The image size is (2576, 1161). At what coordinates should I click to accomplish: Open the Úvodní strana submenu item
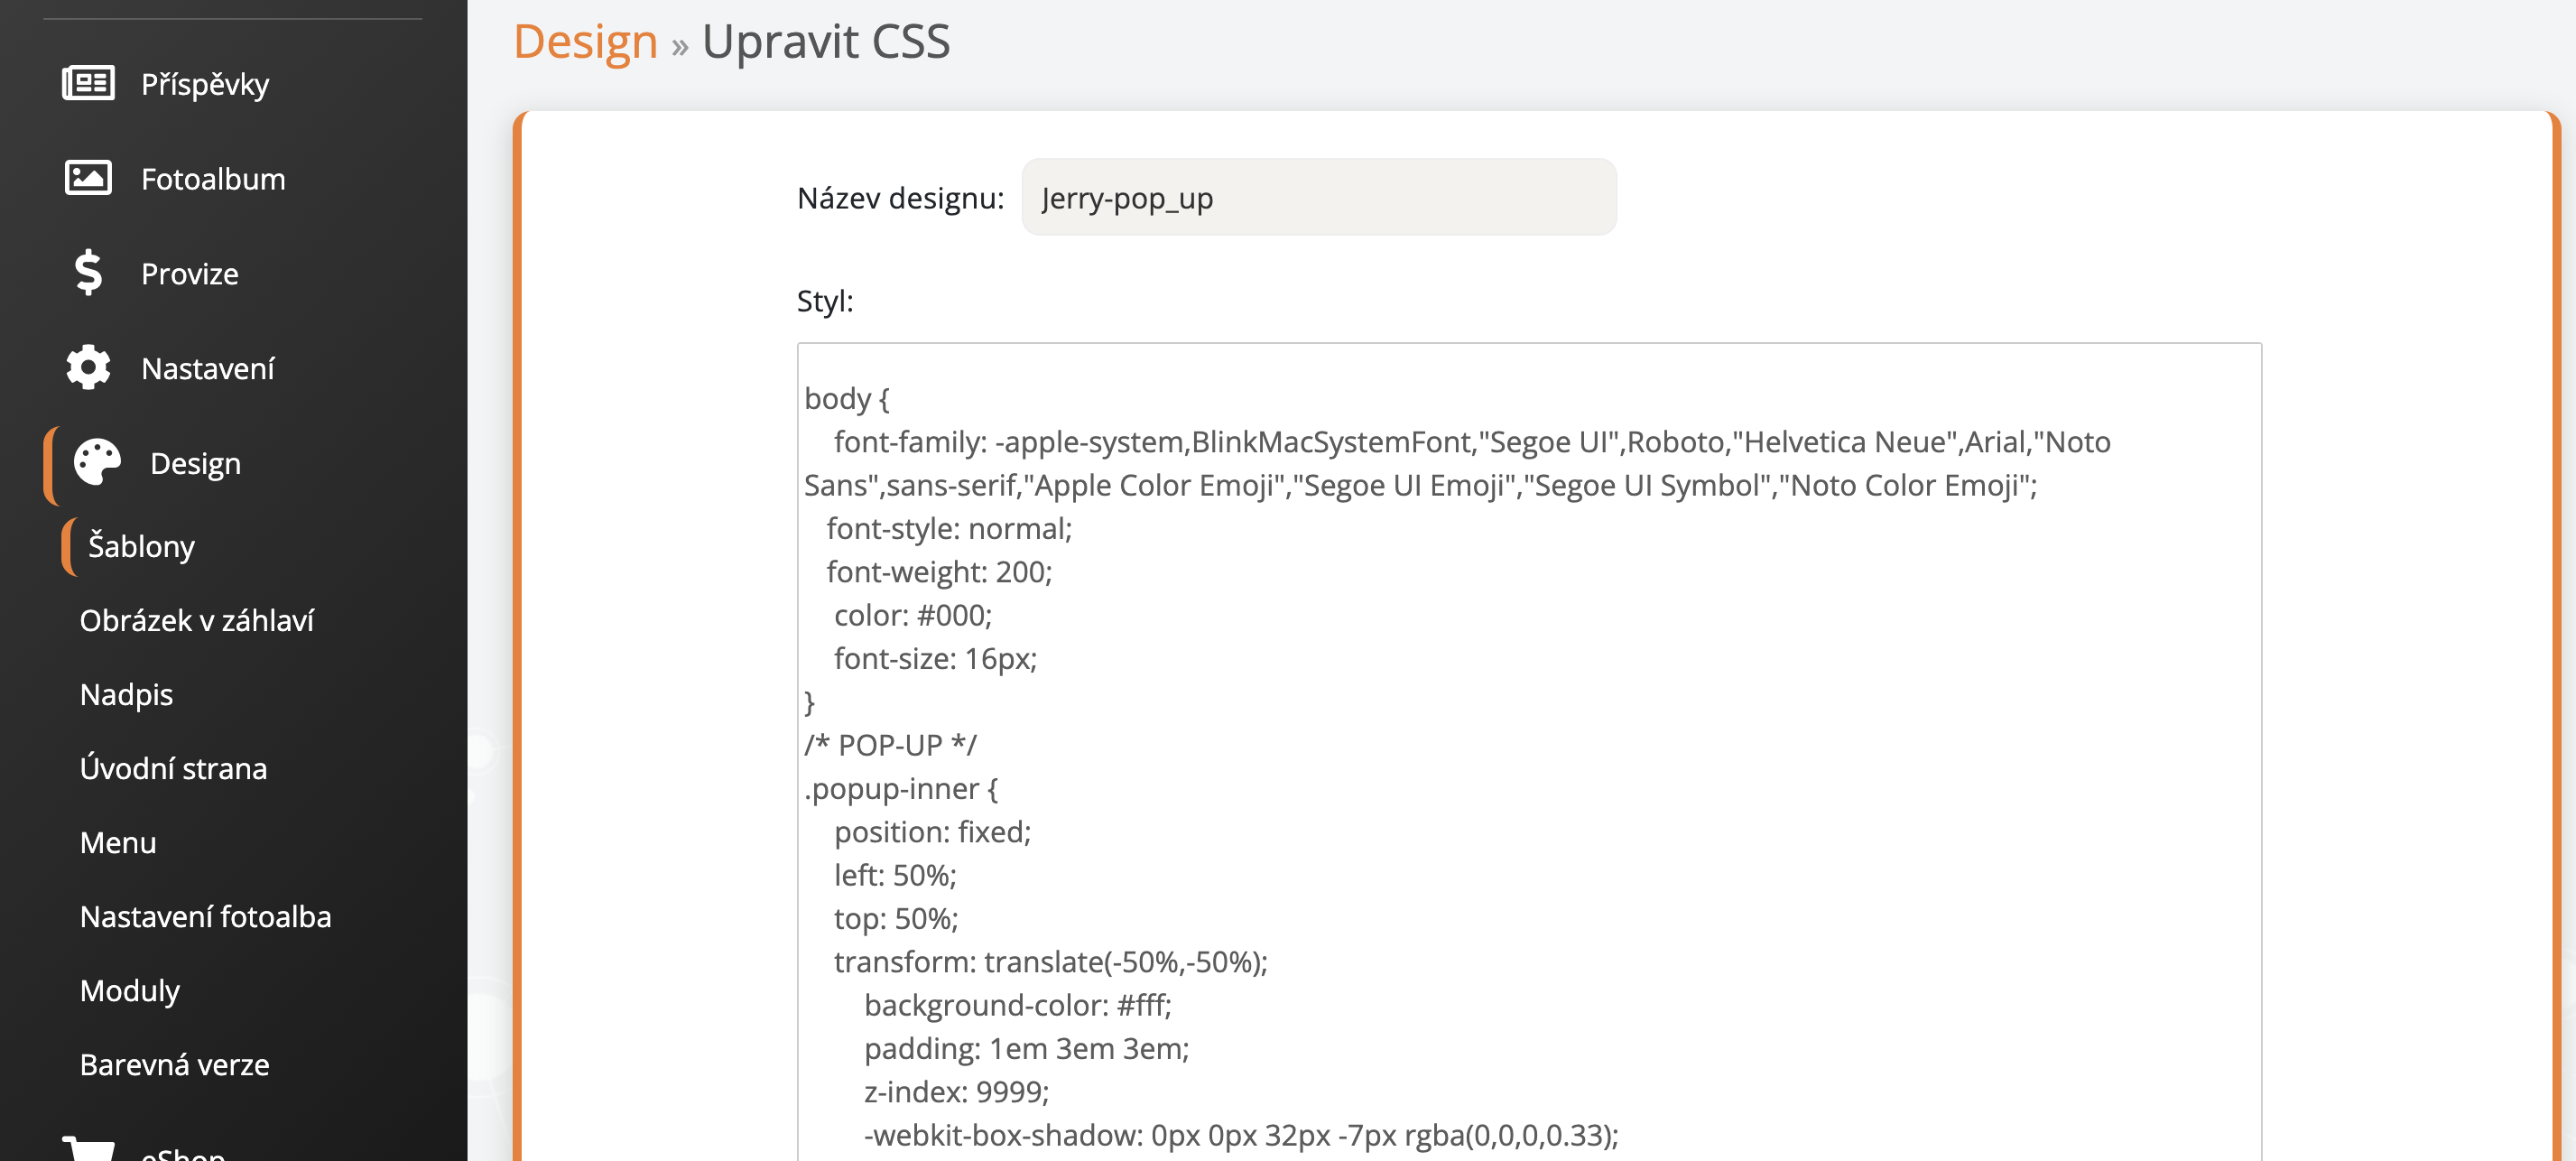pos(173,768)
